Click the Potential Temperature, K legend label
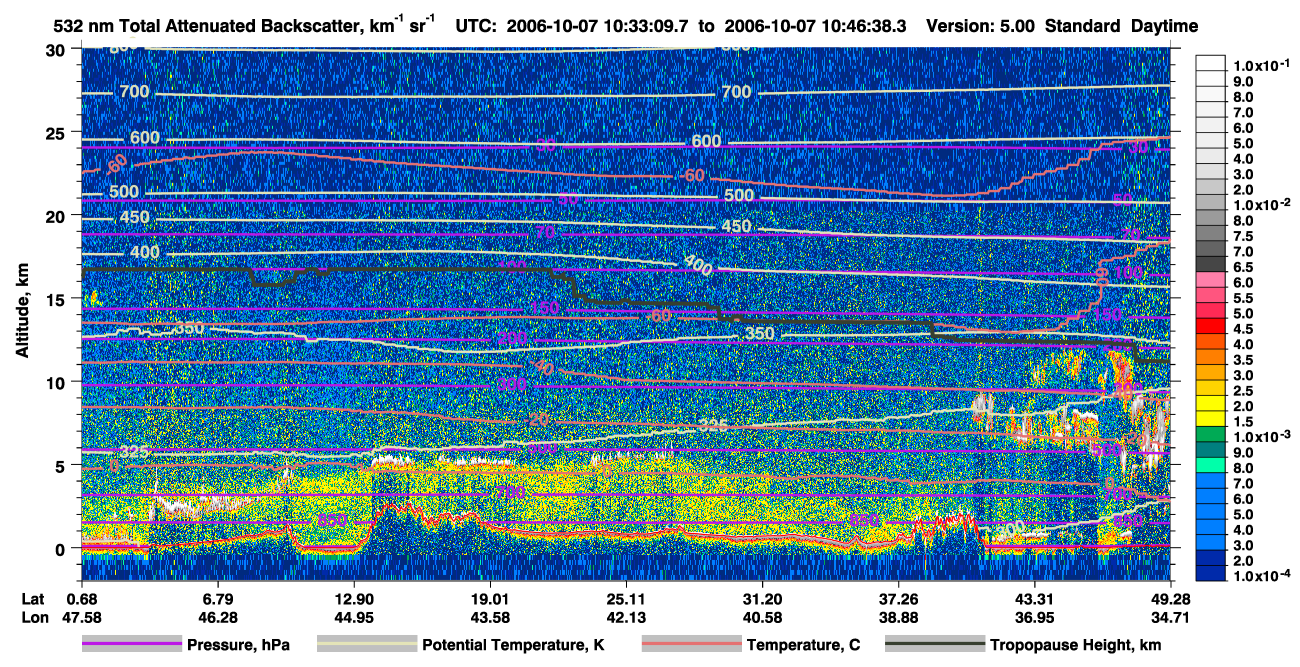1300x667 pixels. tap(513, 645)
